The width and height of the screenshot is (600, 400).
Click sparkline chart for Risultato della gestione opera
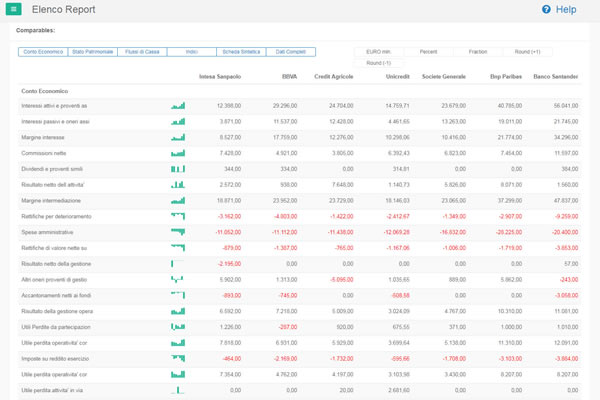tap(178, 311)
